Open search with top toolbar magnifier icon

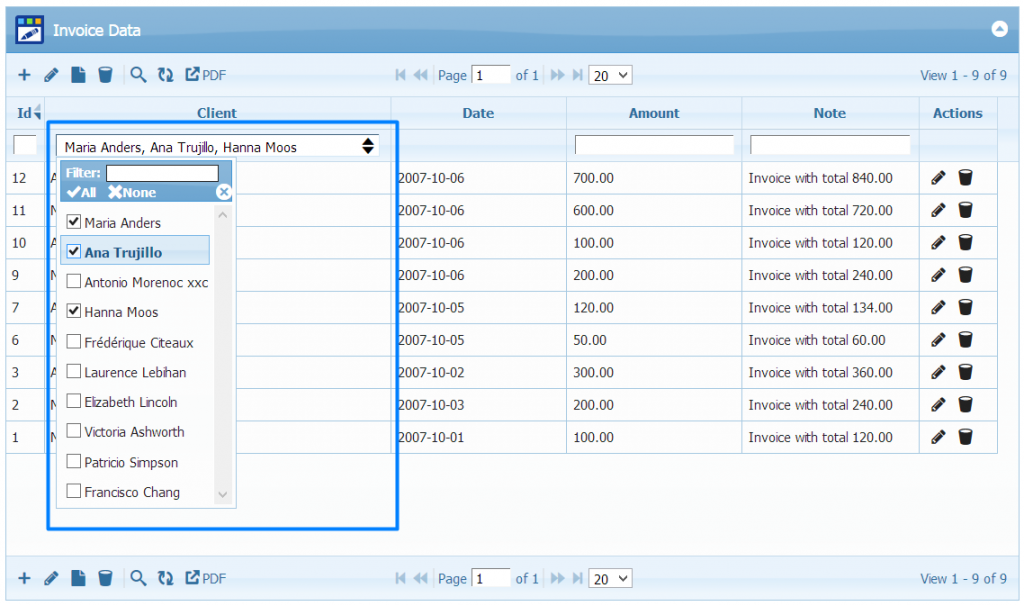138,75
